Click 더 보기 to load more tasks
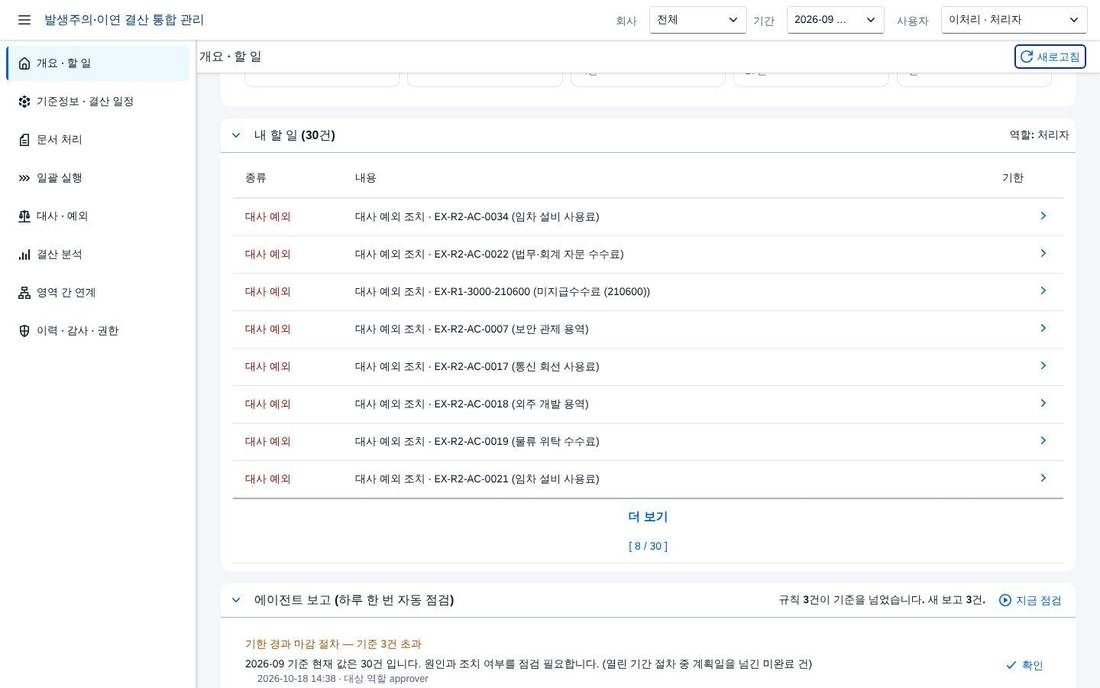The width and height of the screenshot is (1100, 688). tap(648, 517)
